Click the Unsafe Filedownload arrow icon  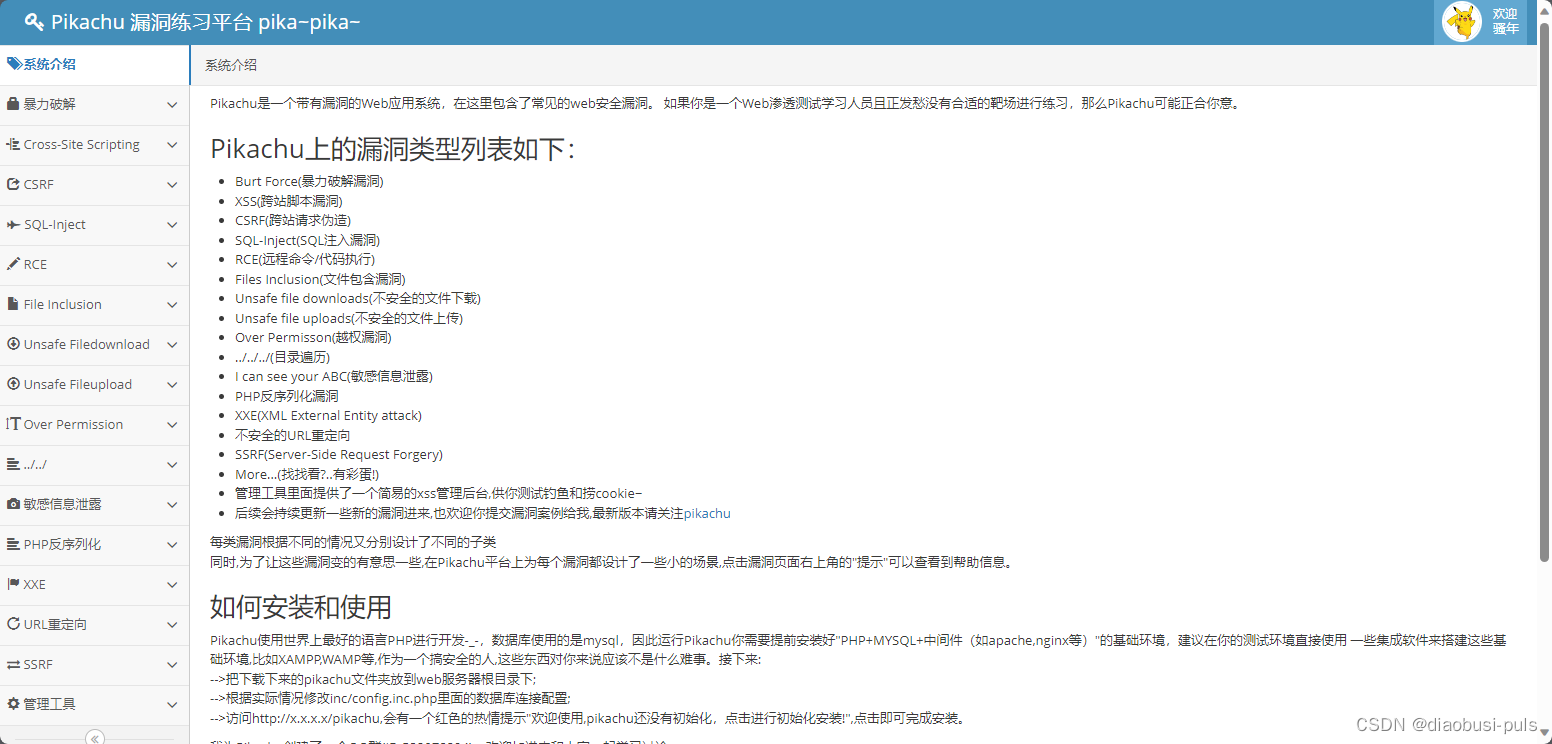[13, 344]
